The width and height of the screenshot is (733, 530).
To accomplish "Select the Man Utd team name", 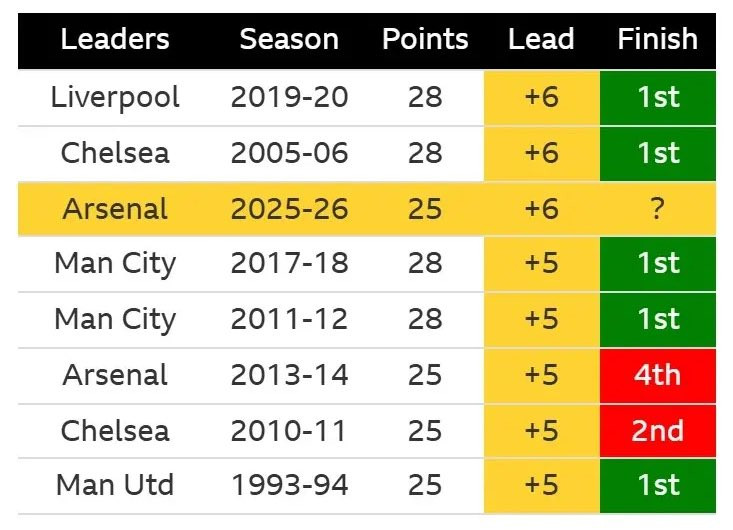I will pos(115,485).
